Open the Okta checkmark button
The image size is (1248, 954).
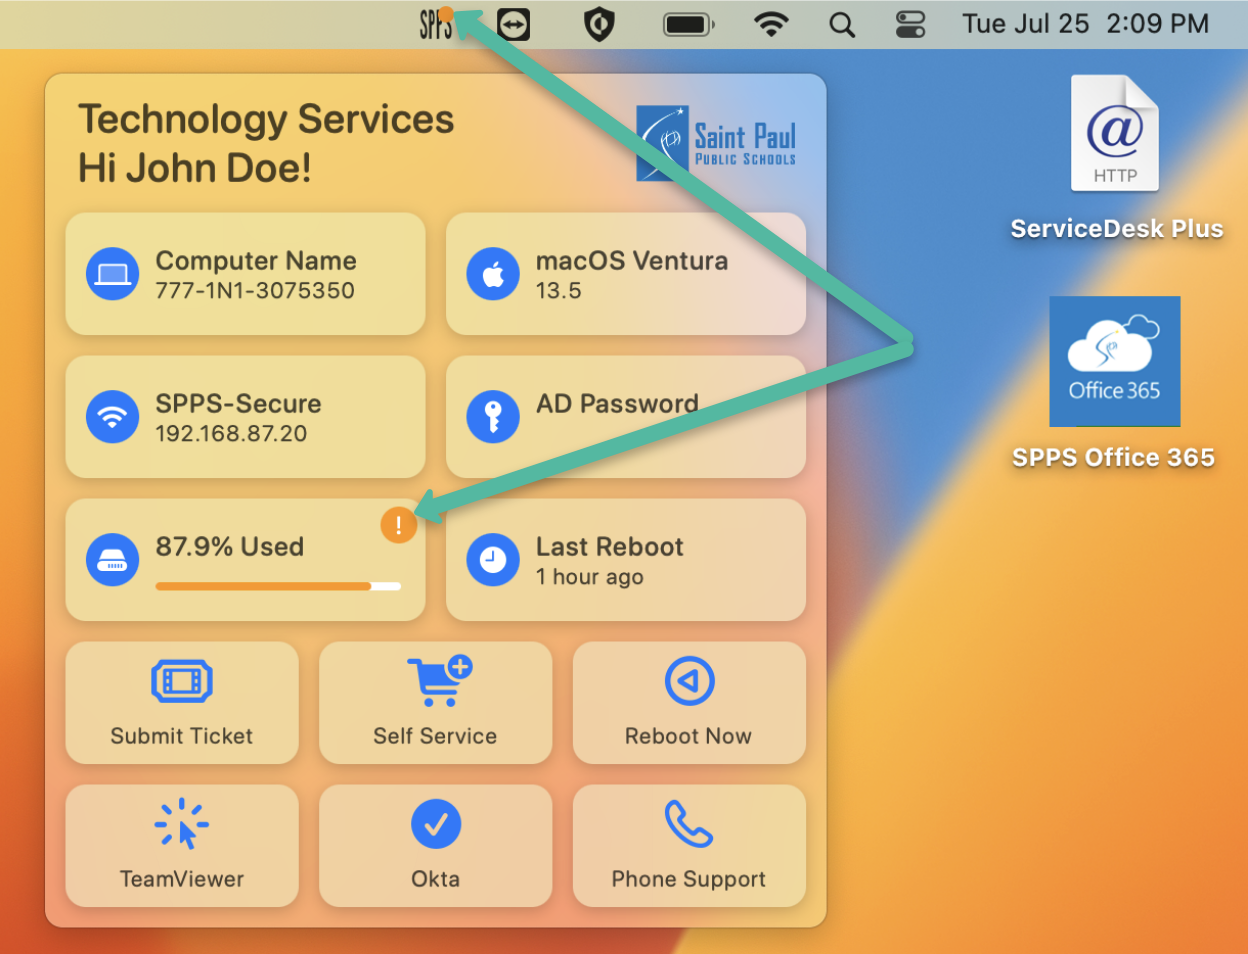pos(435,846)
